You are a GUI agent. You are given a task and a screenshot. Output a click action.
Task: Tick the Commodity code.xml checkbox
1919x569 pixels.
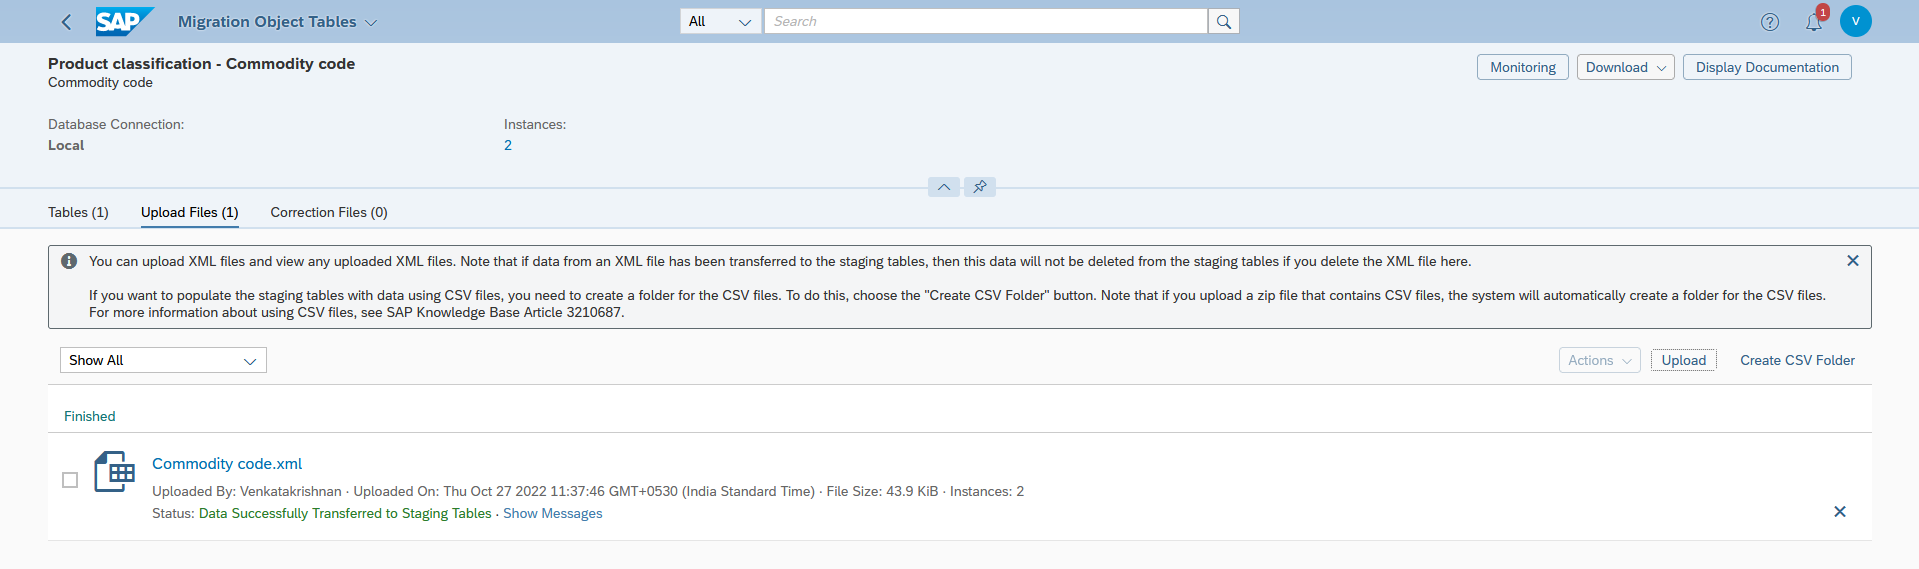pos(70,480)
